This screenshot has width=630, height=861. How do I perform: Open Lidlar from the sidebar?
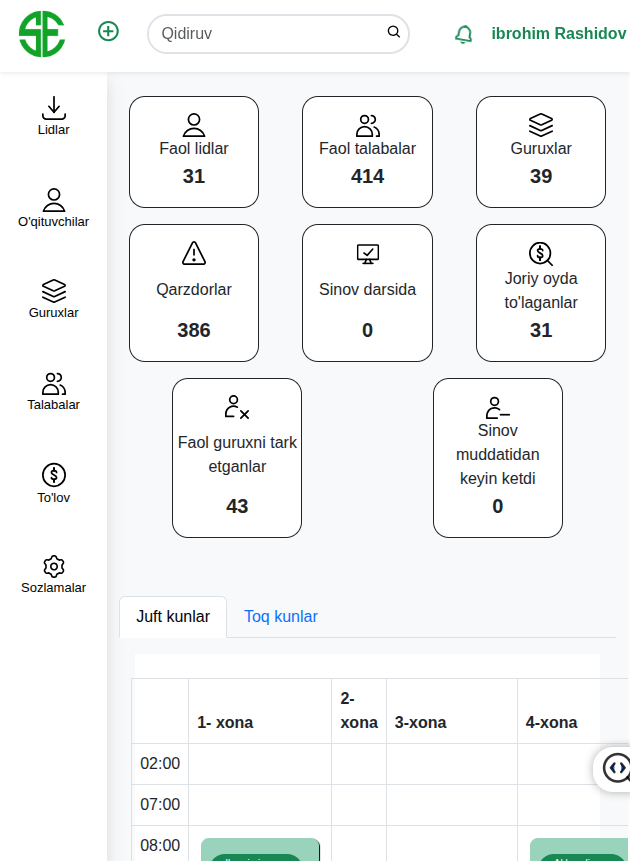coord(54,116)
